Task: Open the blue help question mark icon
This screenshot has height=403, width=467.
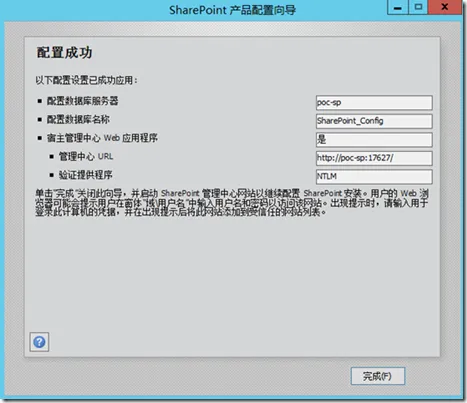Action: (x=39, y=342)
